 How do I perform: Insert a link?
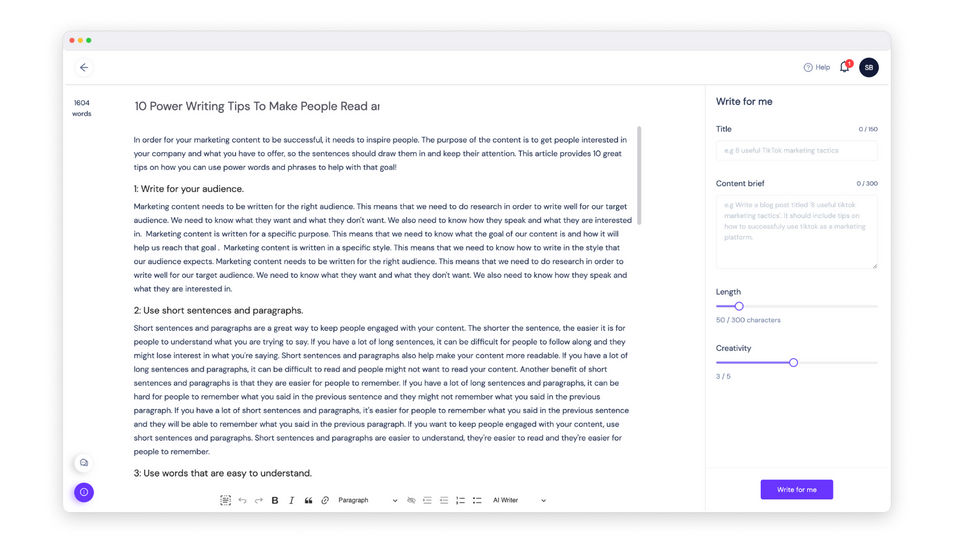[325, 500]
